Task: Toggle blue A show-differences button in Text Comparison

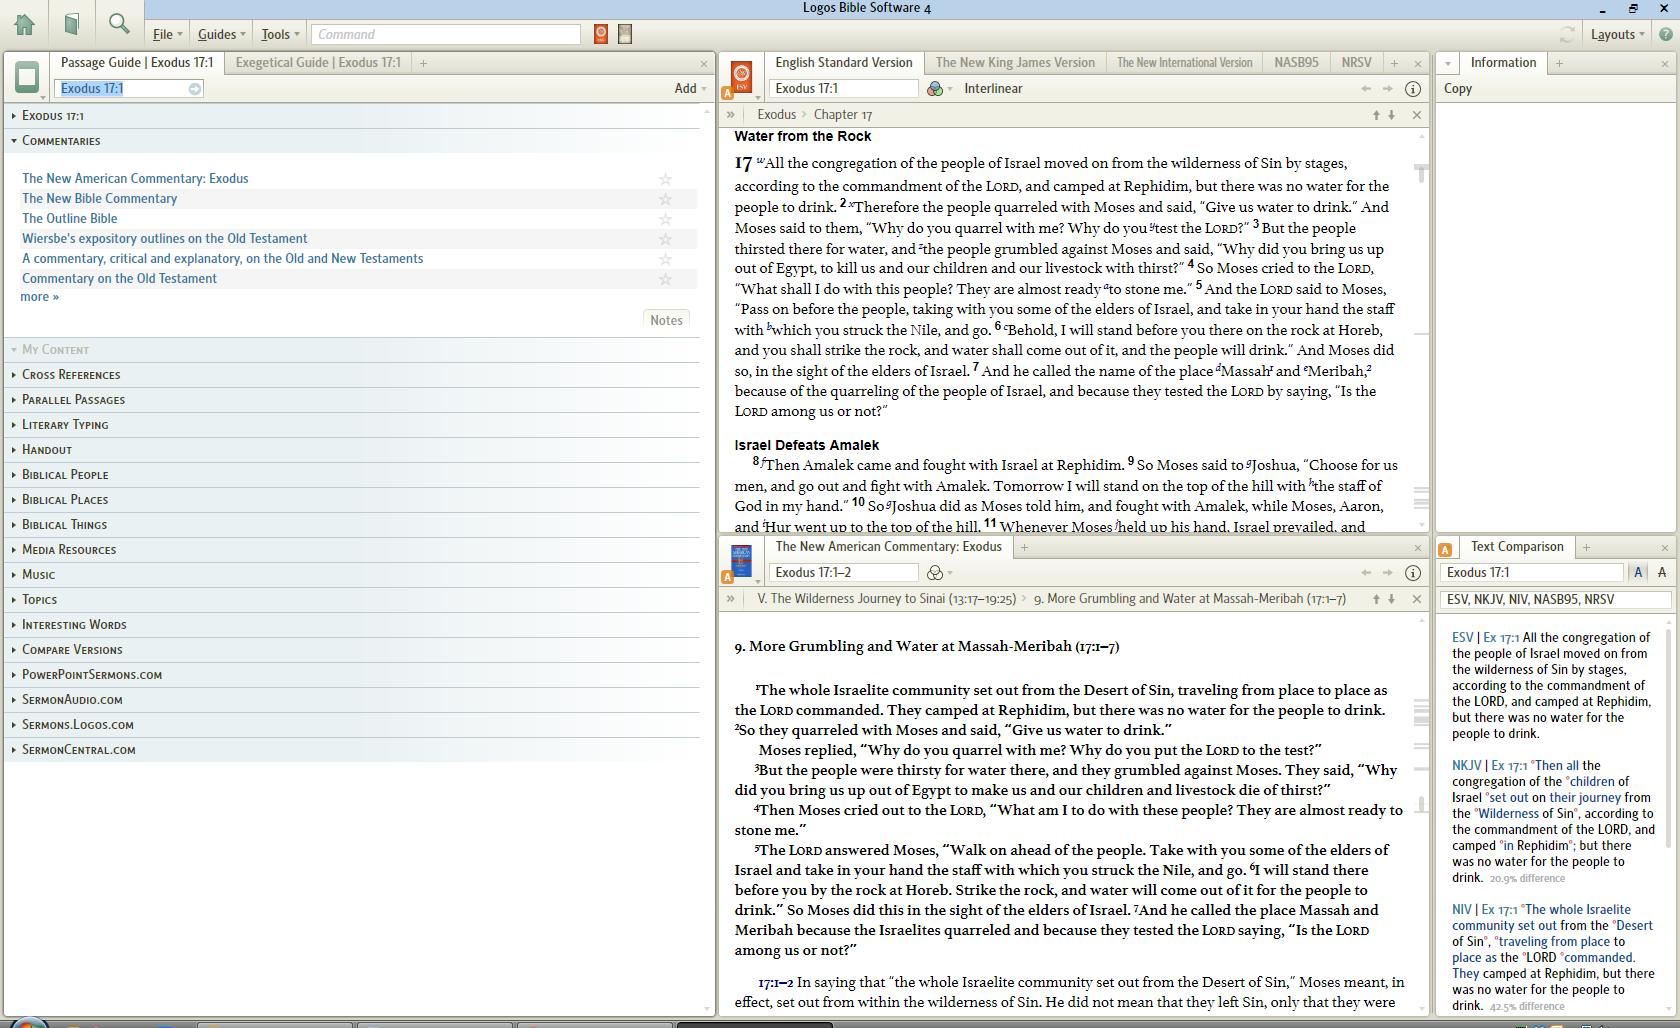Action: [x=1638, y=573]
